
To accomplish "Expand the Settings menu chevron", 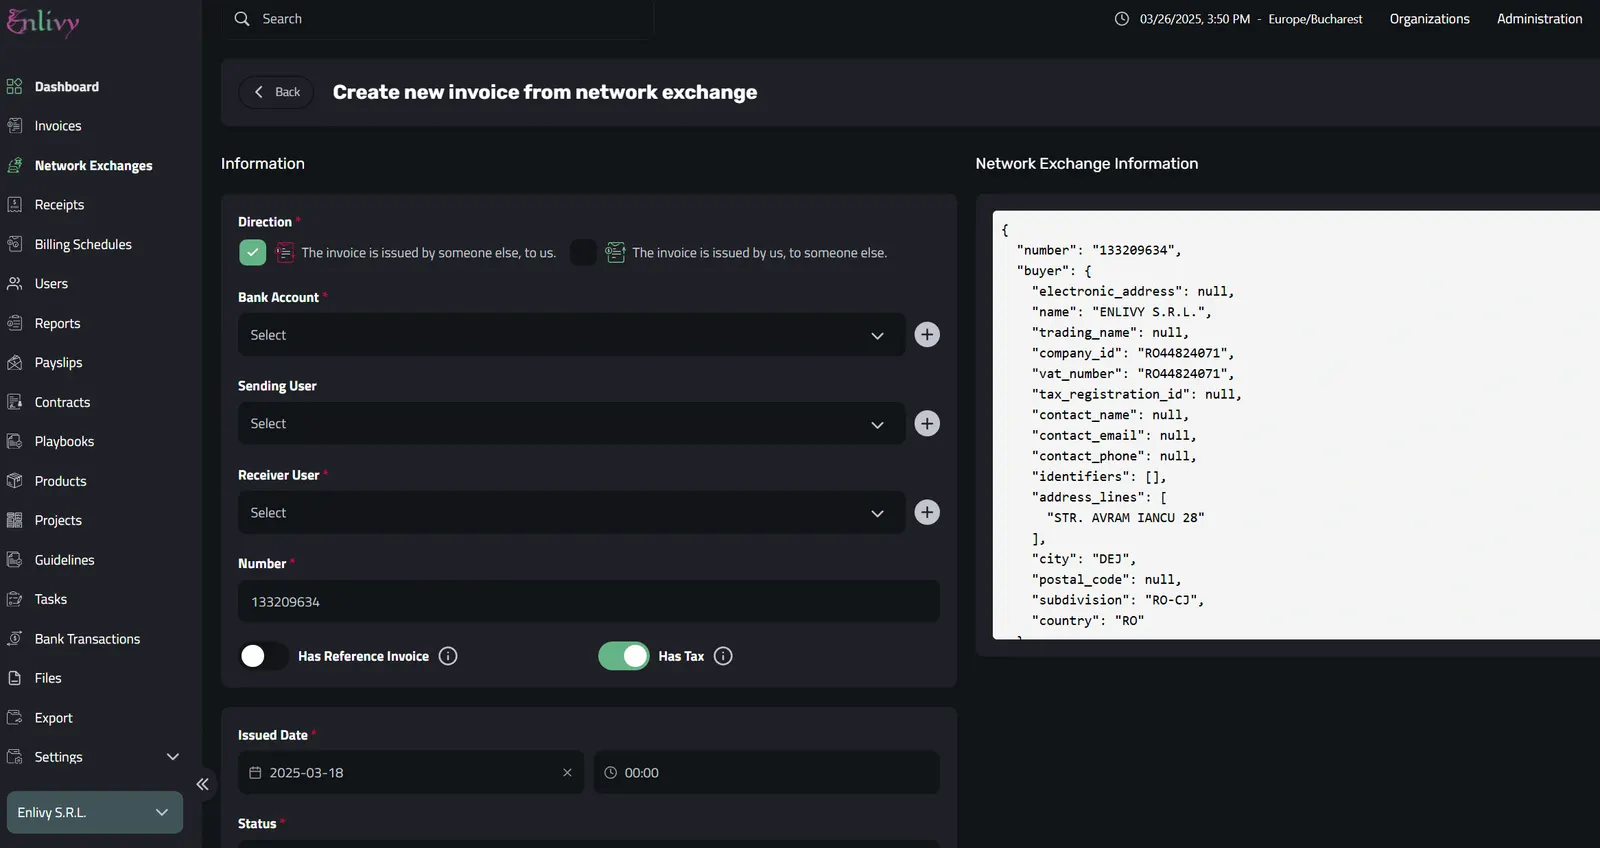I will [x=172, y=757].
